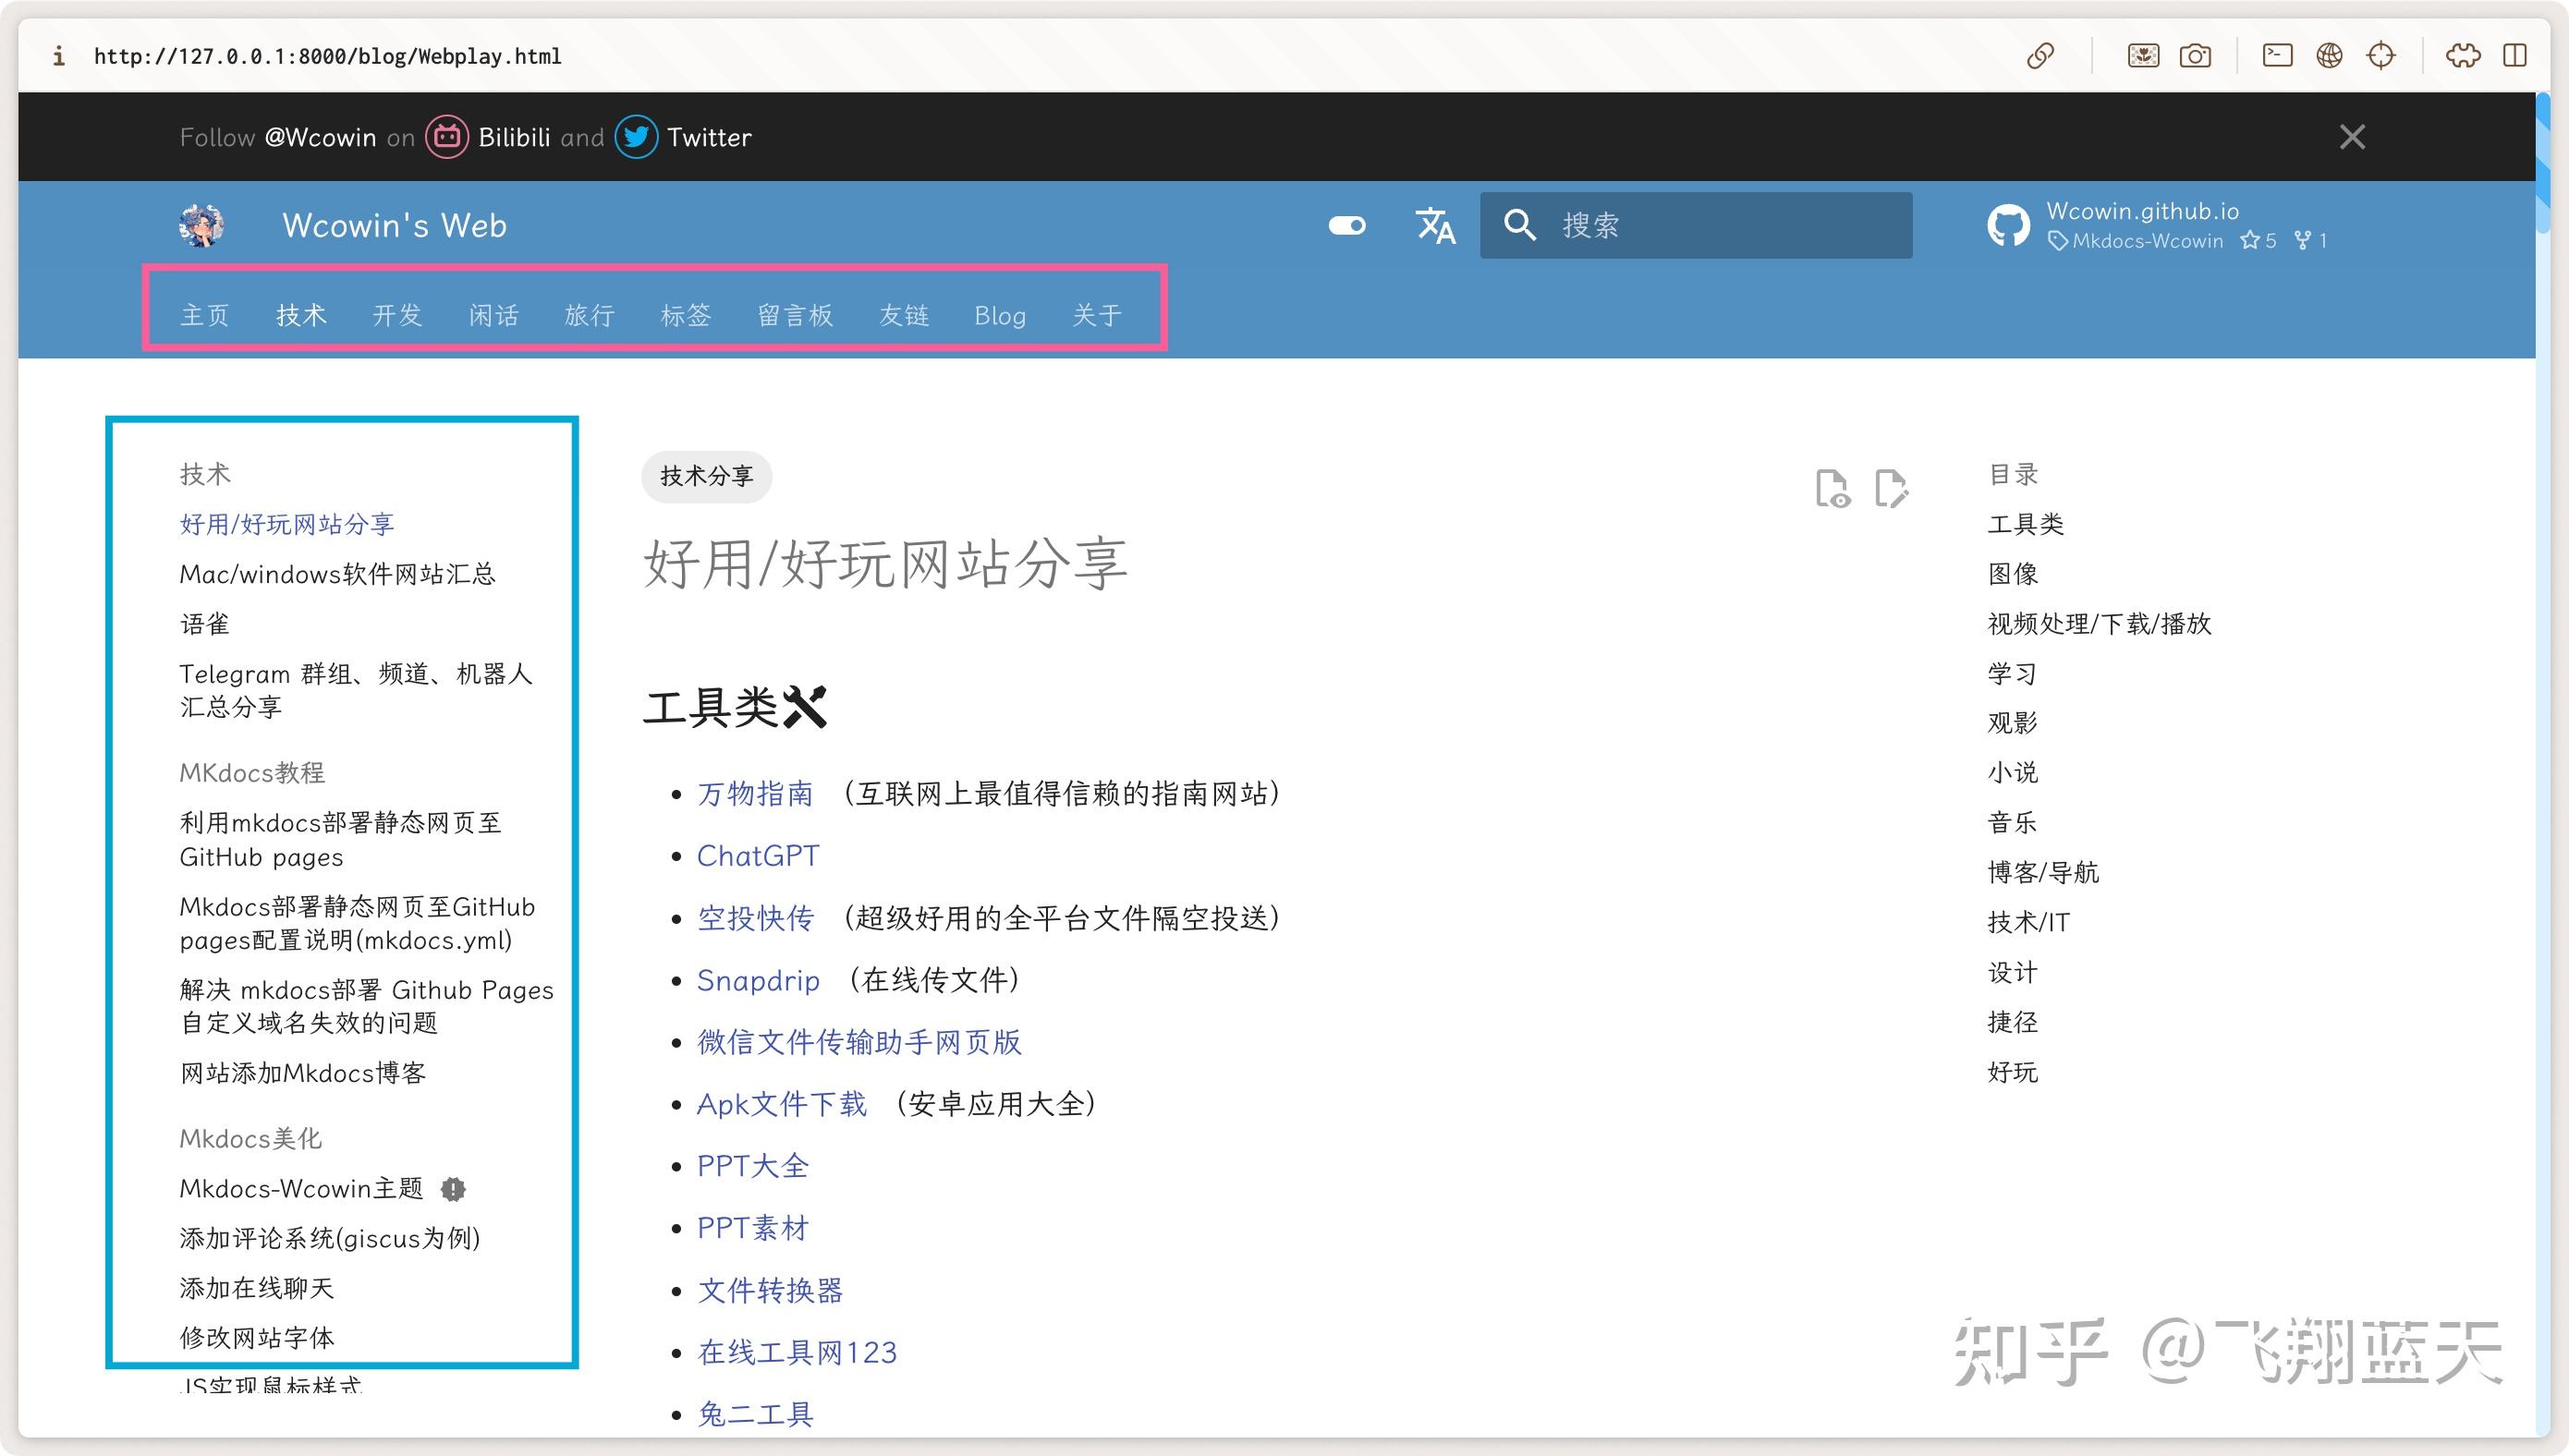Open the 留言板 navigation tab
Screen dimensions: 2569x1456
pyautogui.click(x=795, y=315)
